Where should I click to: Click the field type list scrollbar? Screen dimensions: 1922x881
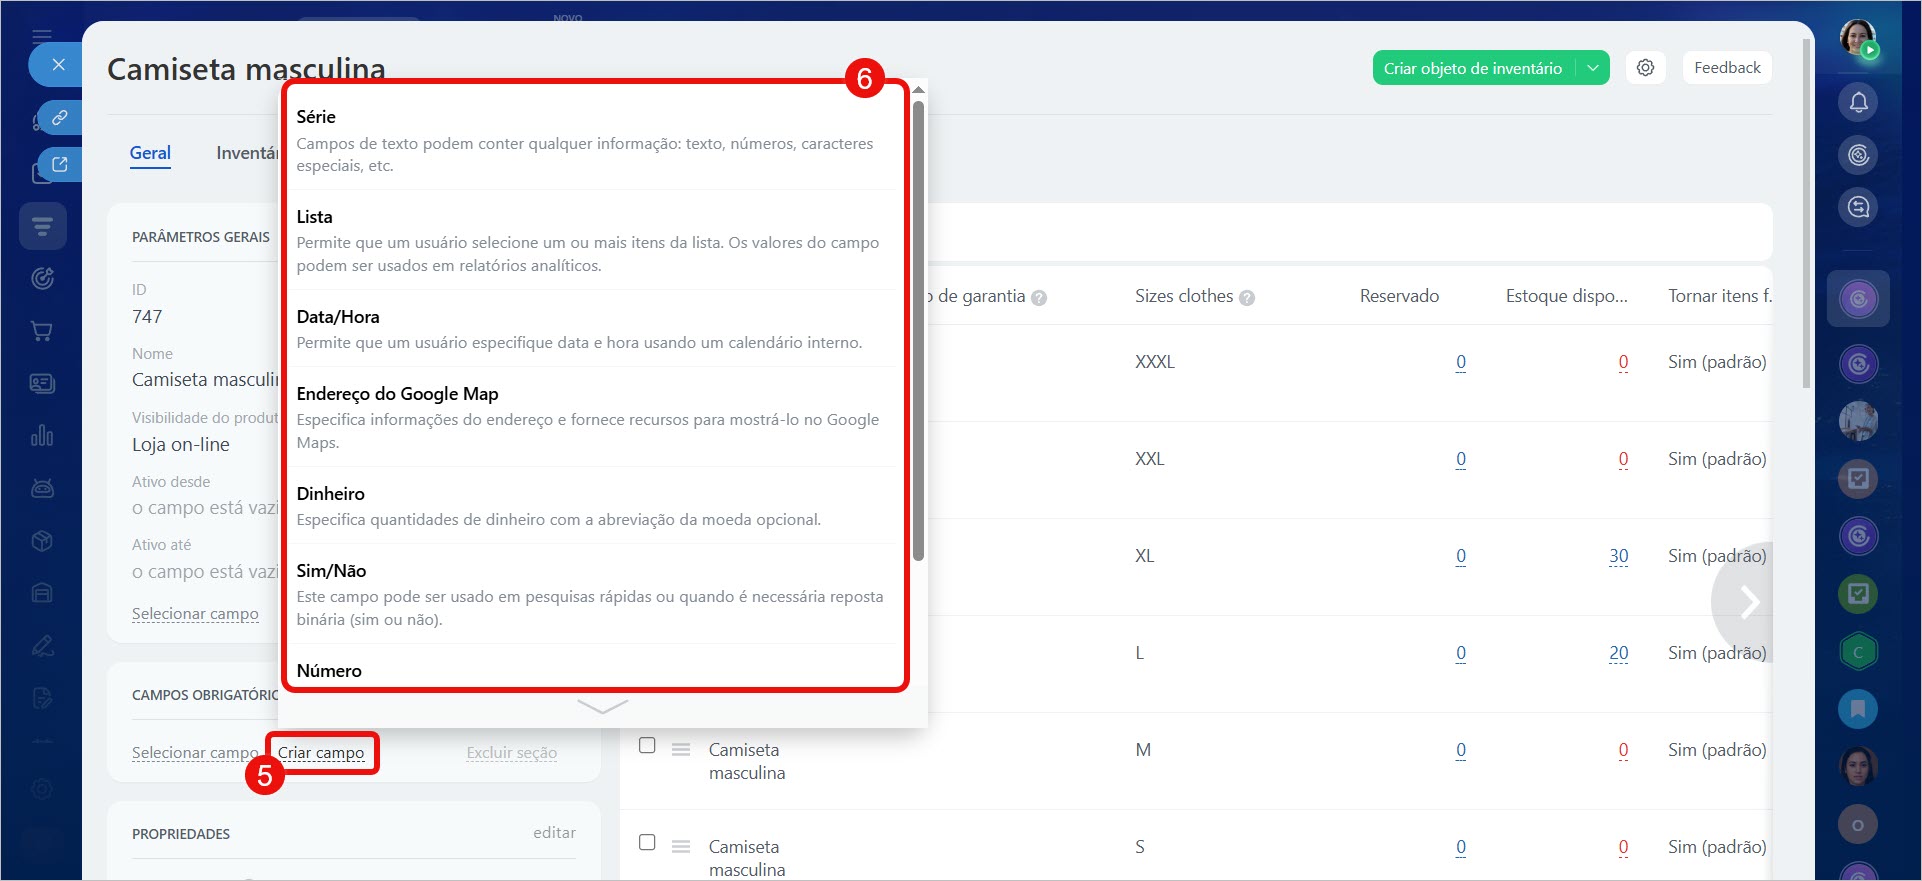[x=918, y=330]
